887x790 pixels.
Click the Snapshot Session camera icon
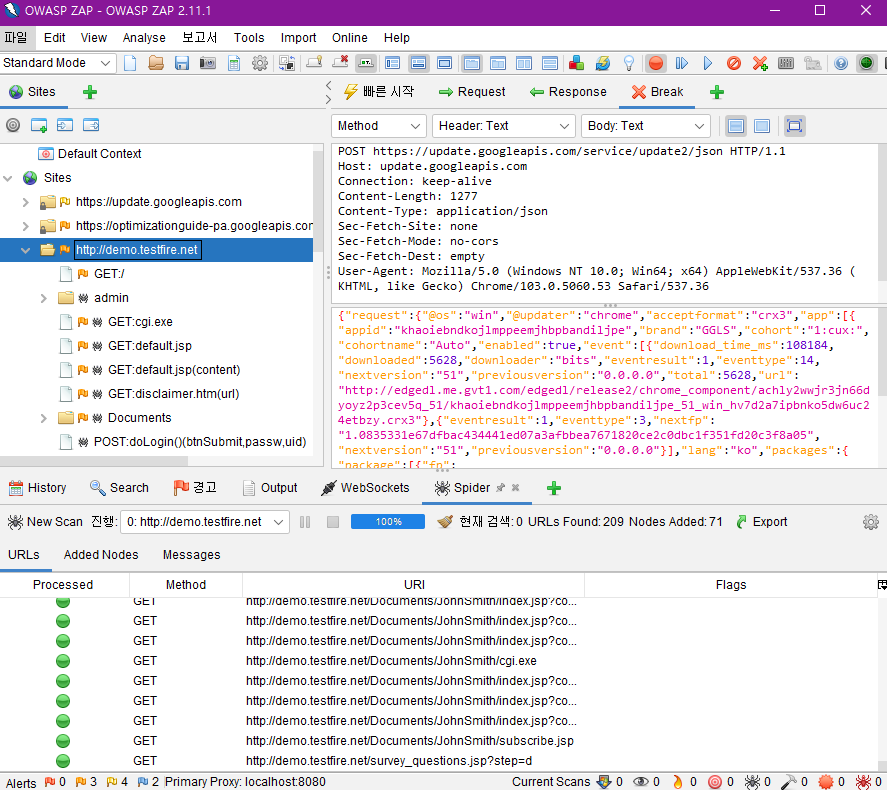click(208, 63)
